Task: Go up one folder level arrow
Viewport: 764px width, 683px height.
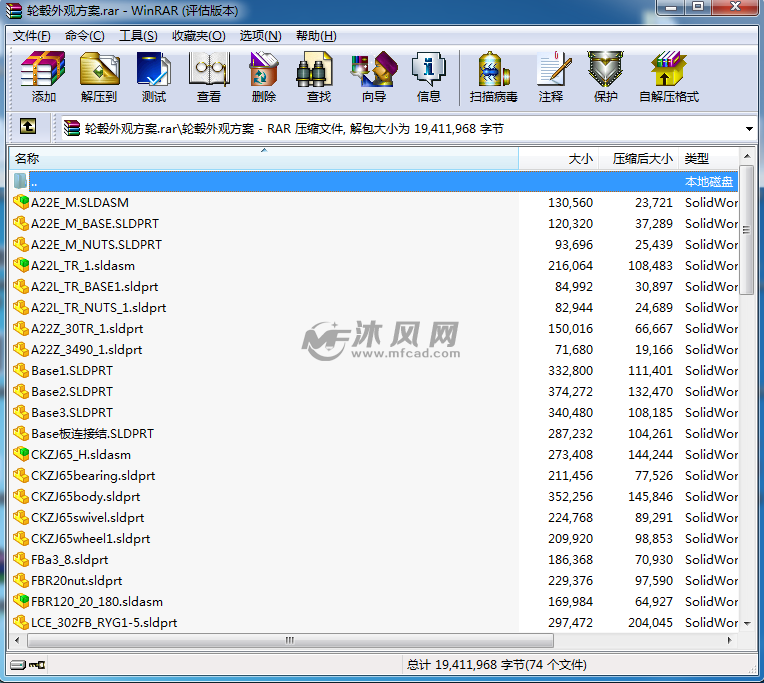Action: click(28, 127)
